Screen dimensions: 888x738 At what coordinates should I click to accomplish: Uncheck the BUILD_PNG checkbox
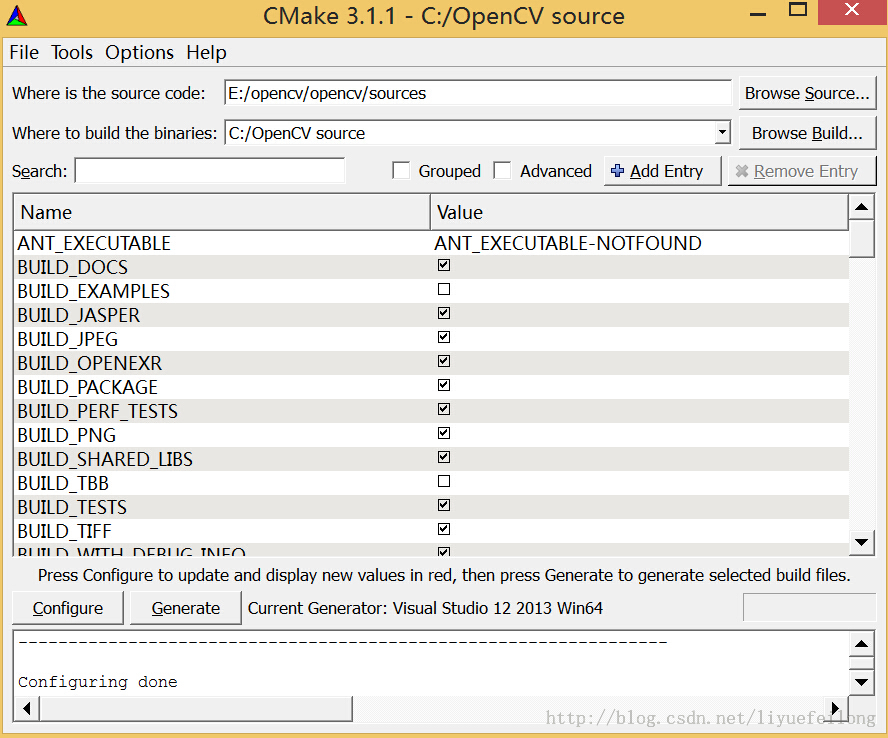click(444, 433)
